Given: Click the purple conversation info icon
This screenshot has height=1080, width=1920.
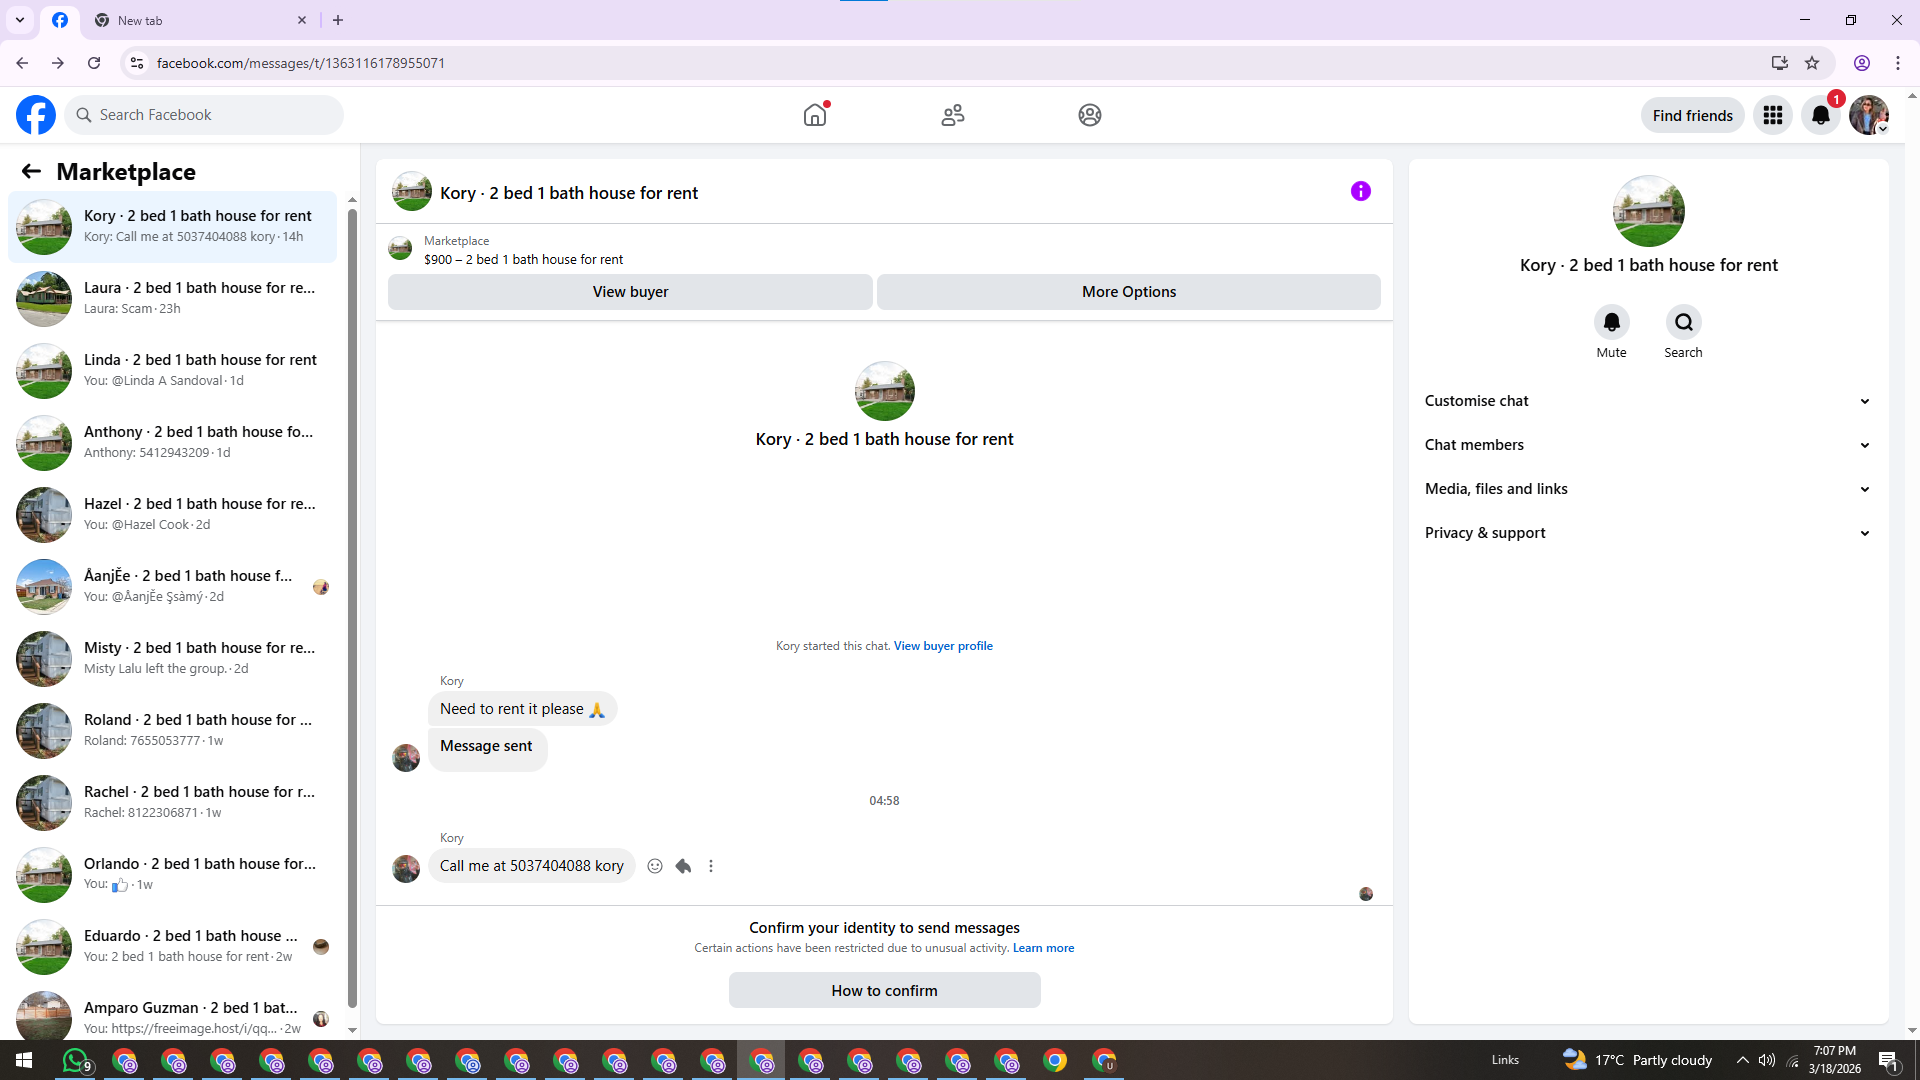Looking at the screenshot, I should pyautogui.click(x=1360, y=191).
